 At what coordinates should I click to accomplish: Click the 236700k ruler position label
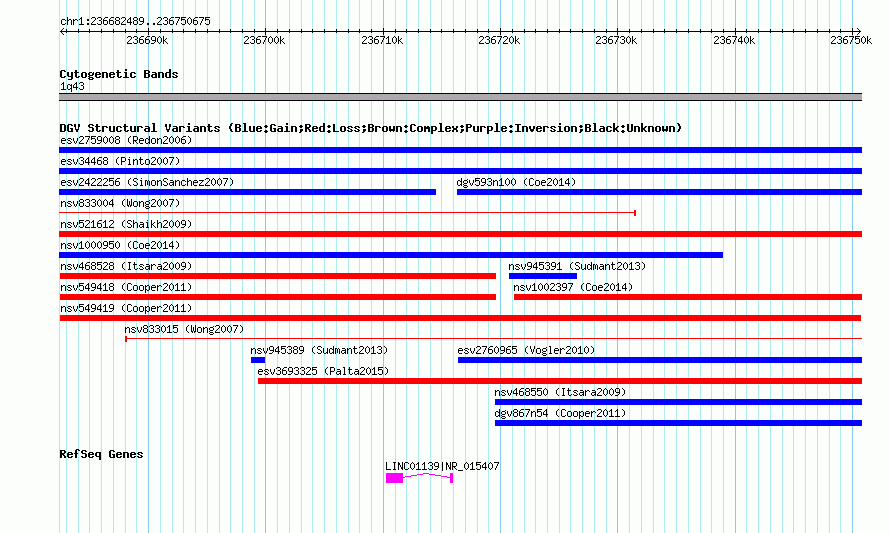click(x=264, y=40)
